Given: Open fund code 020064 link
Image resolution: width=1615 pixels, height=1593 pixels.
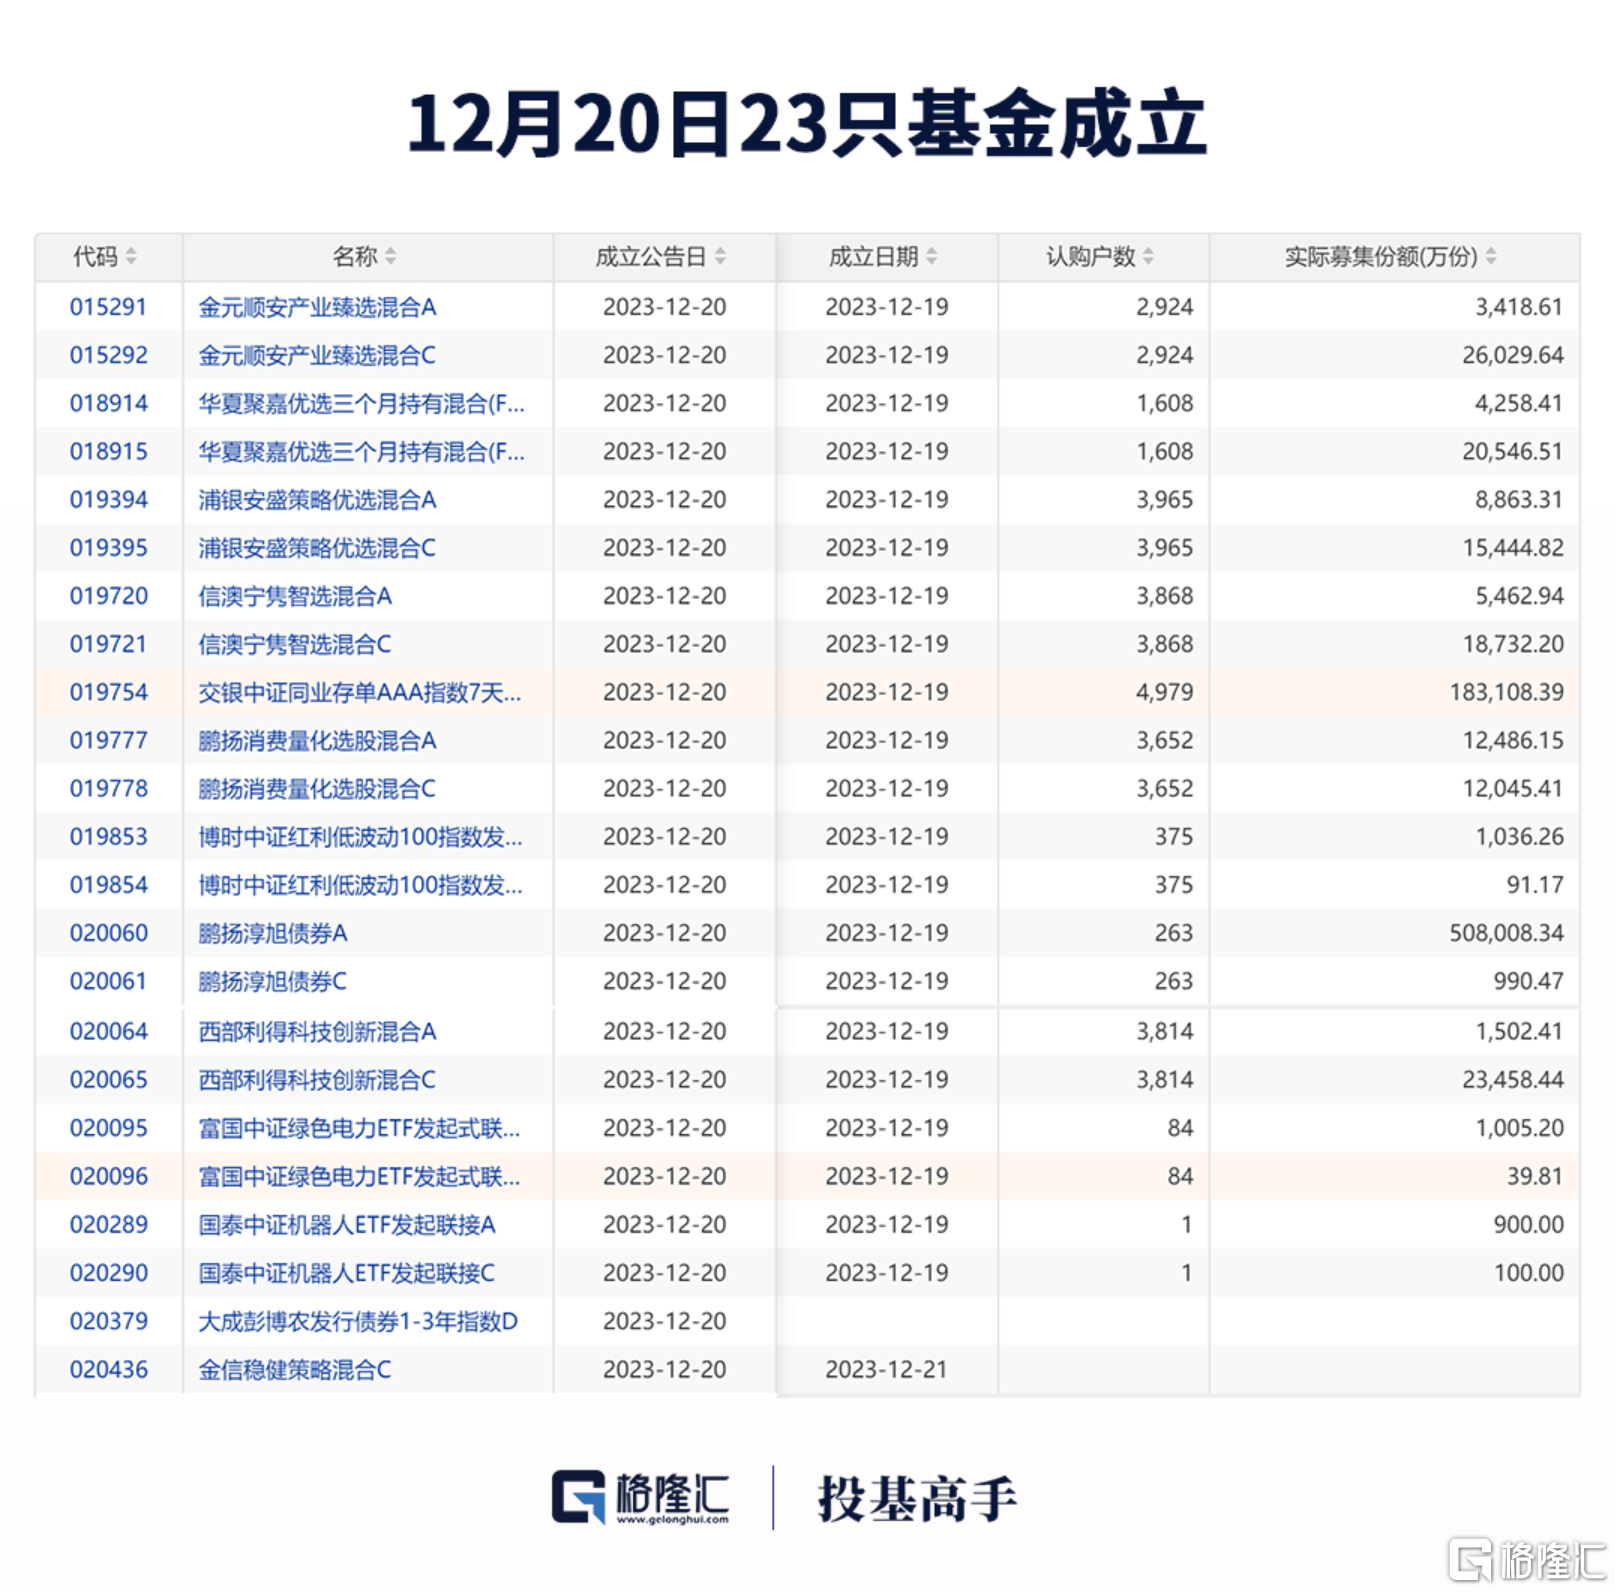Looking at the screenshot, I should tap(108, 1031).
